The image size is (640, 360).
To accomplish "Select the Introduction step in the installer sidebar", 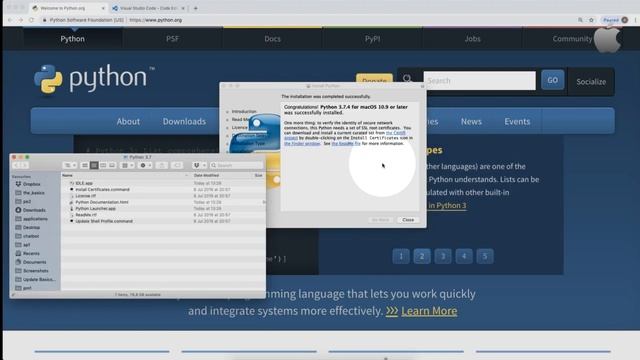I will (244, 111).
